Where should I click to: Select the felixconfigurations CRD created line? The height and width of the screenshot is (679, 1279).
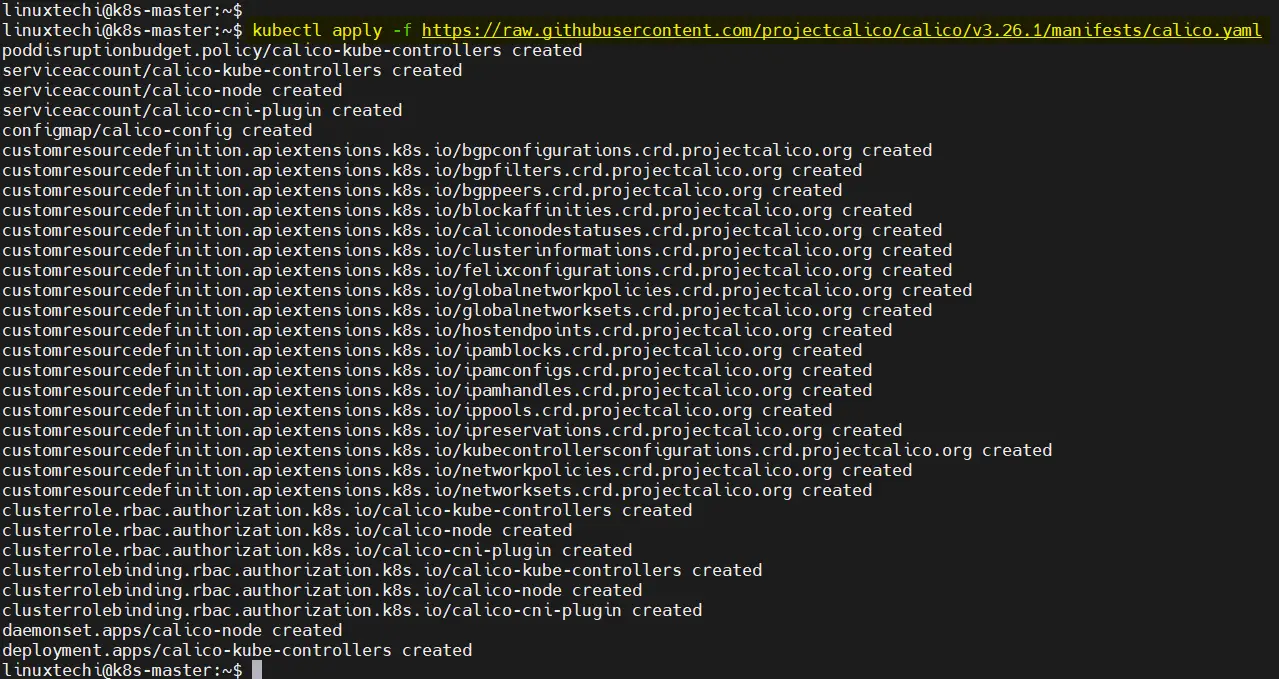point(477,270)
